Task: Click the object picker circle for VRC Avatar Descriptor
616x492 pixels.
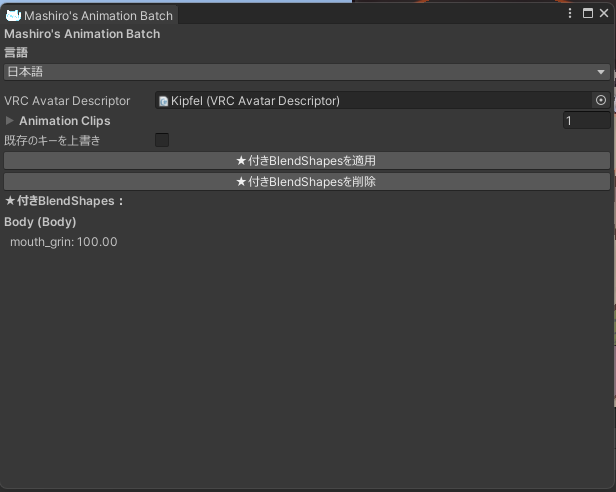Action: point(600,101)
